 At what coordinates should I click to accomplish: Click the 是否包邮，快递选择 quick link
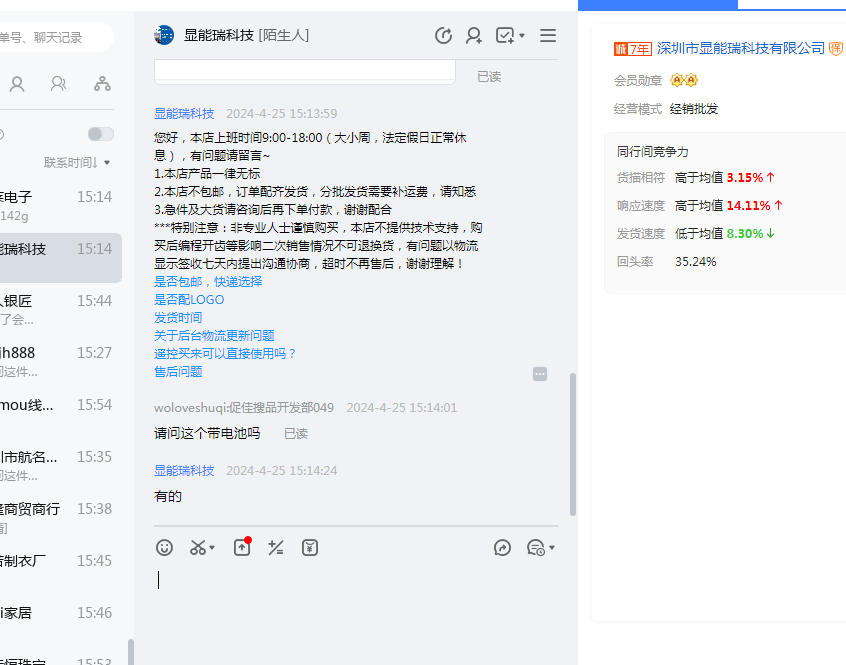pyautogui.click(x=208, y=282)
